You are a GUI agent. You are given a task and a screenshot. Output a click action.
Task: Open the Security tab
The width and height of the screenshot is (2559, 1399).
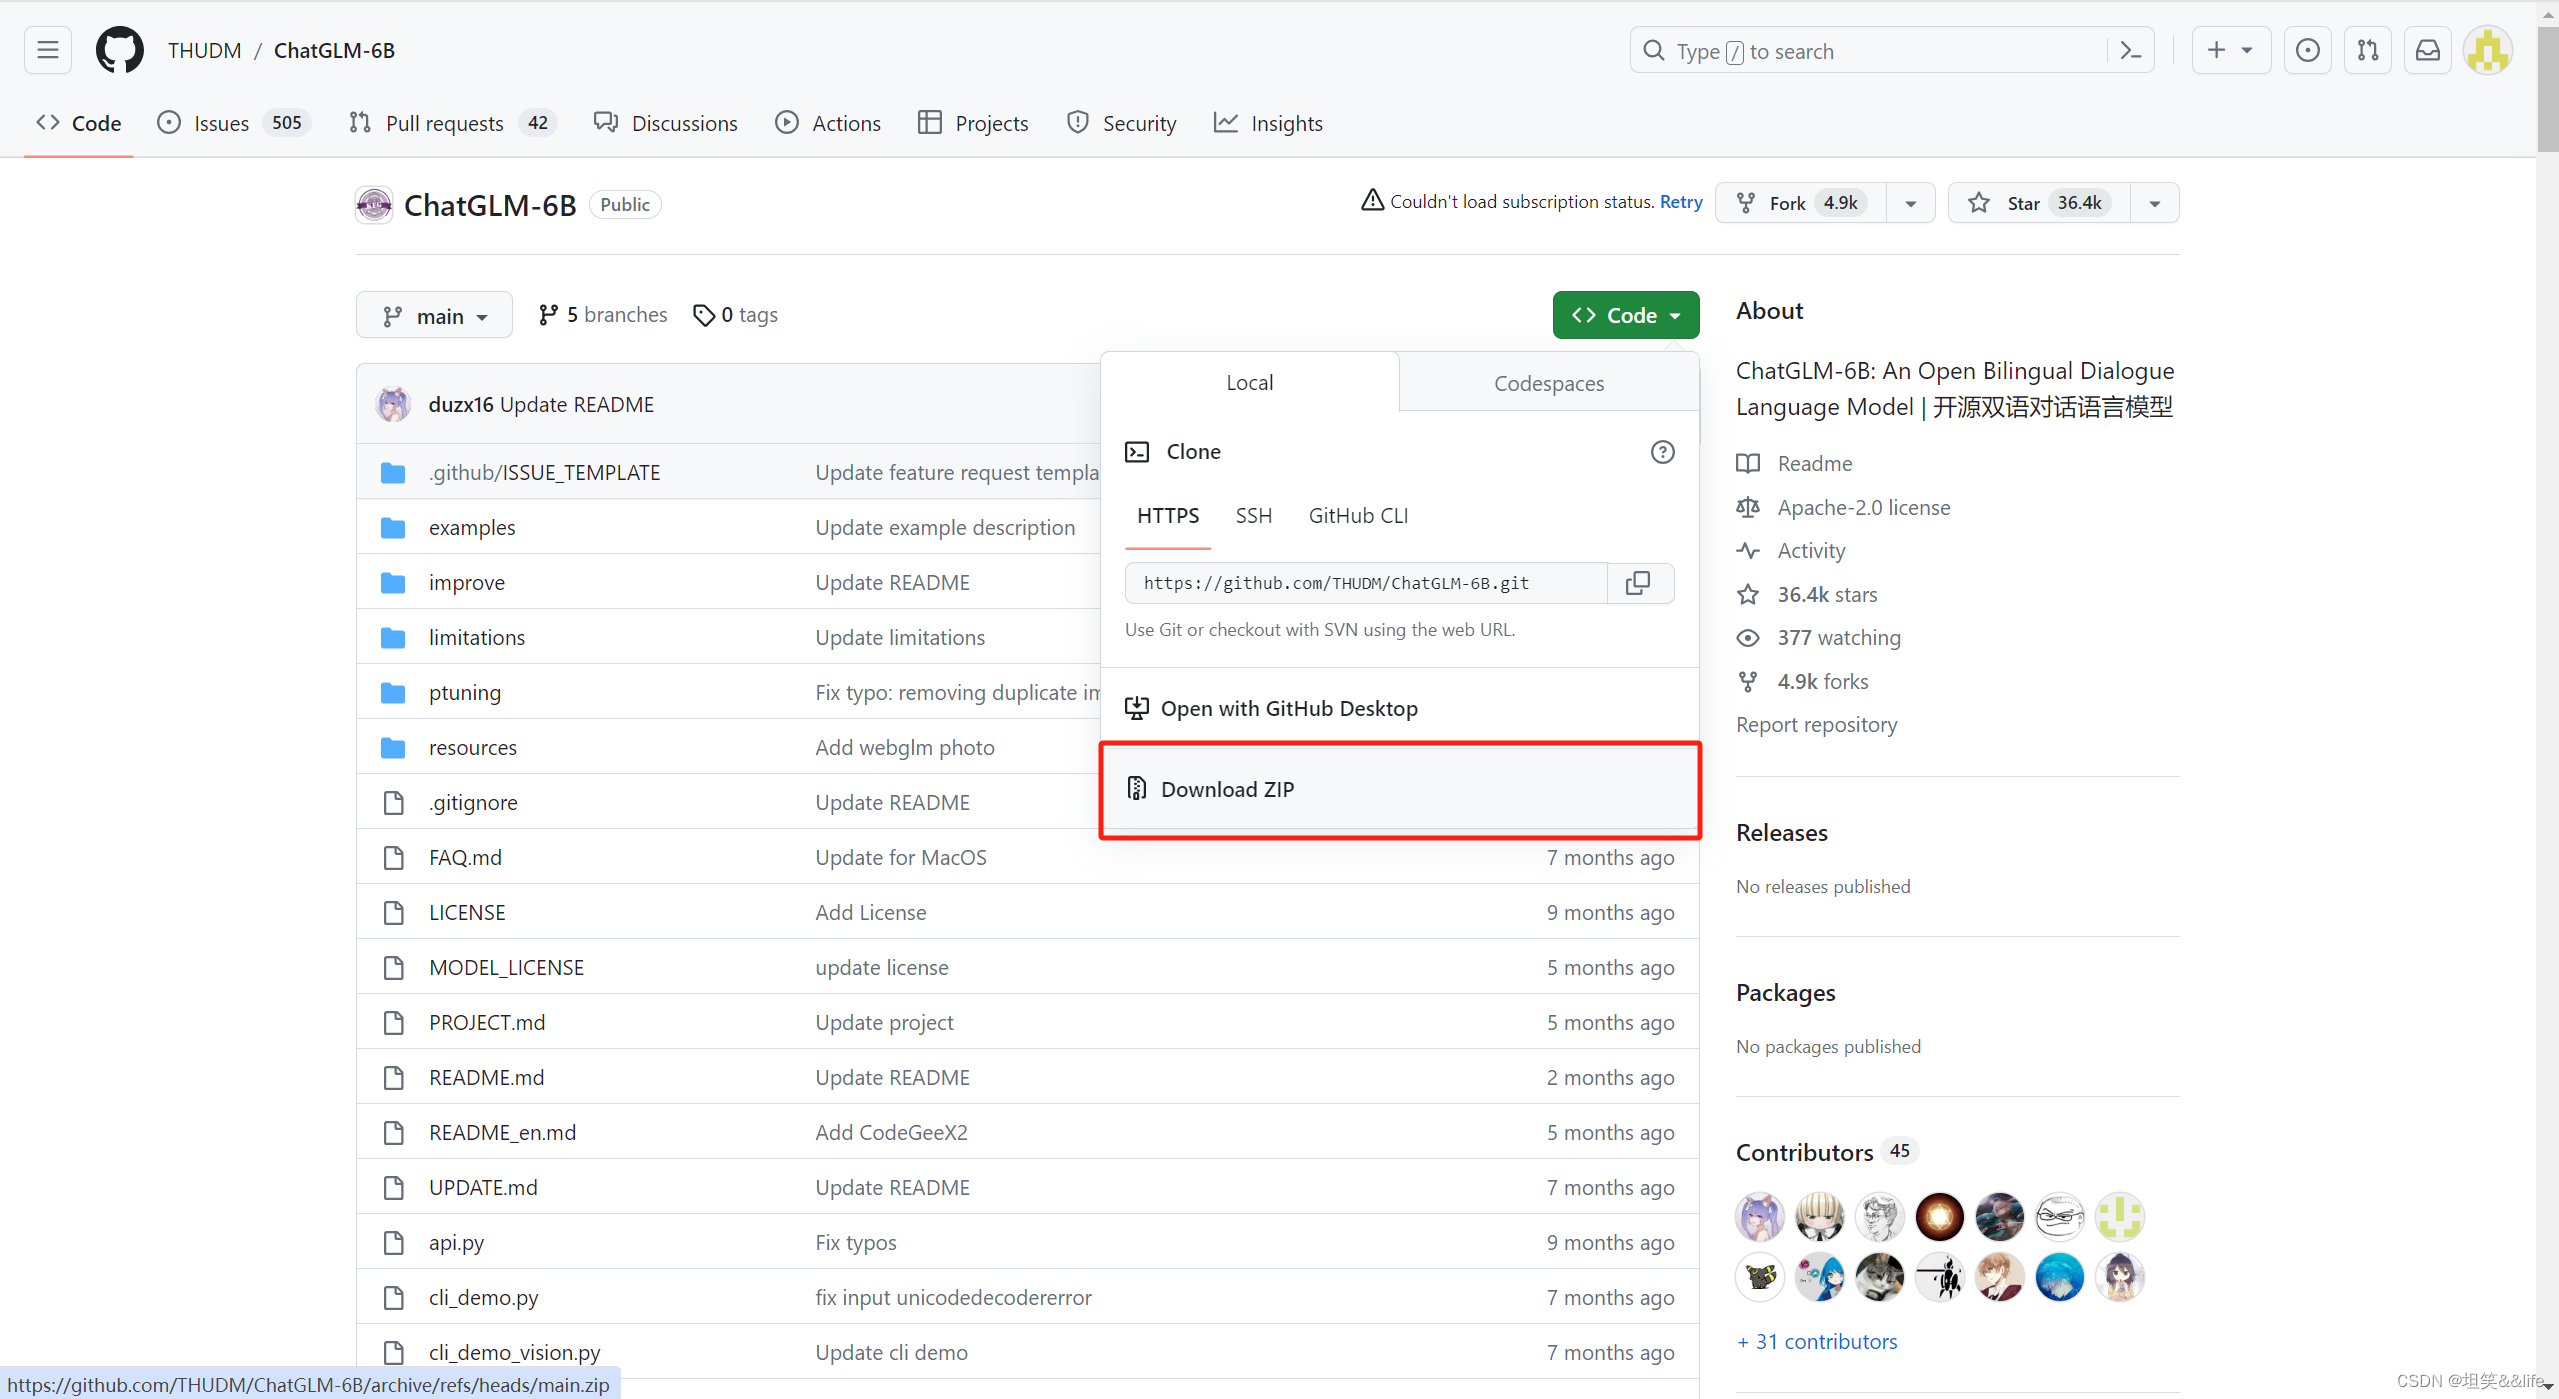(1122, 123)
